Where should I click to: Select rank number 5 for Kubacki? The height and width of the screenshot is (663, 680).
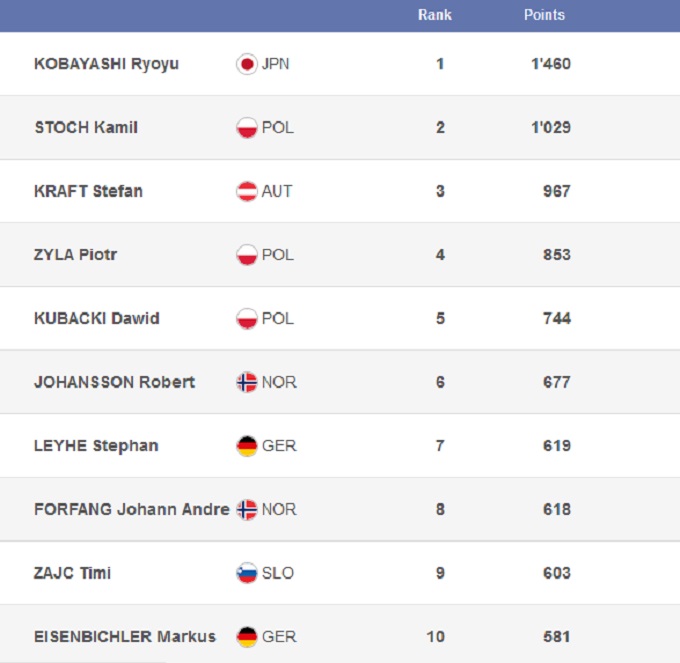coord(440,318)
